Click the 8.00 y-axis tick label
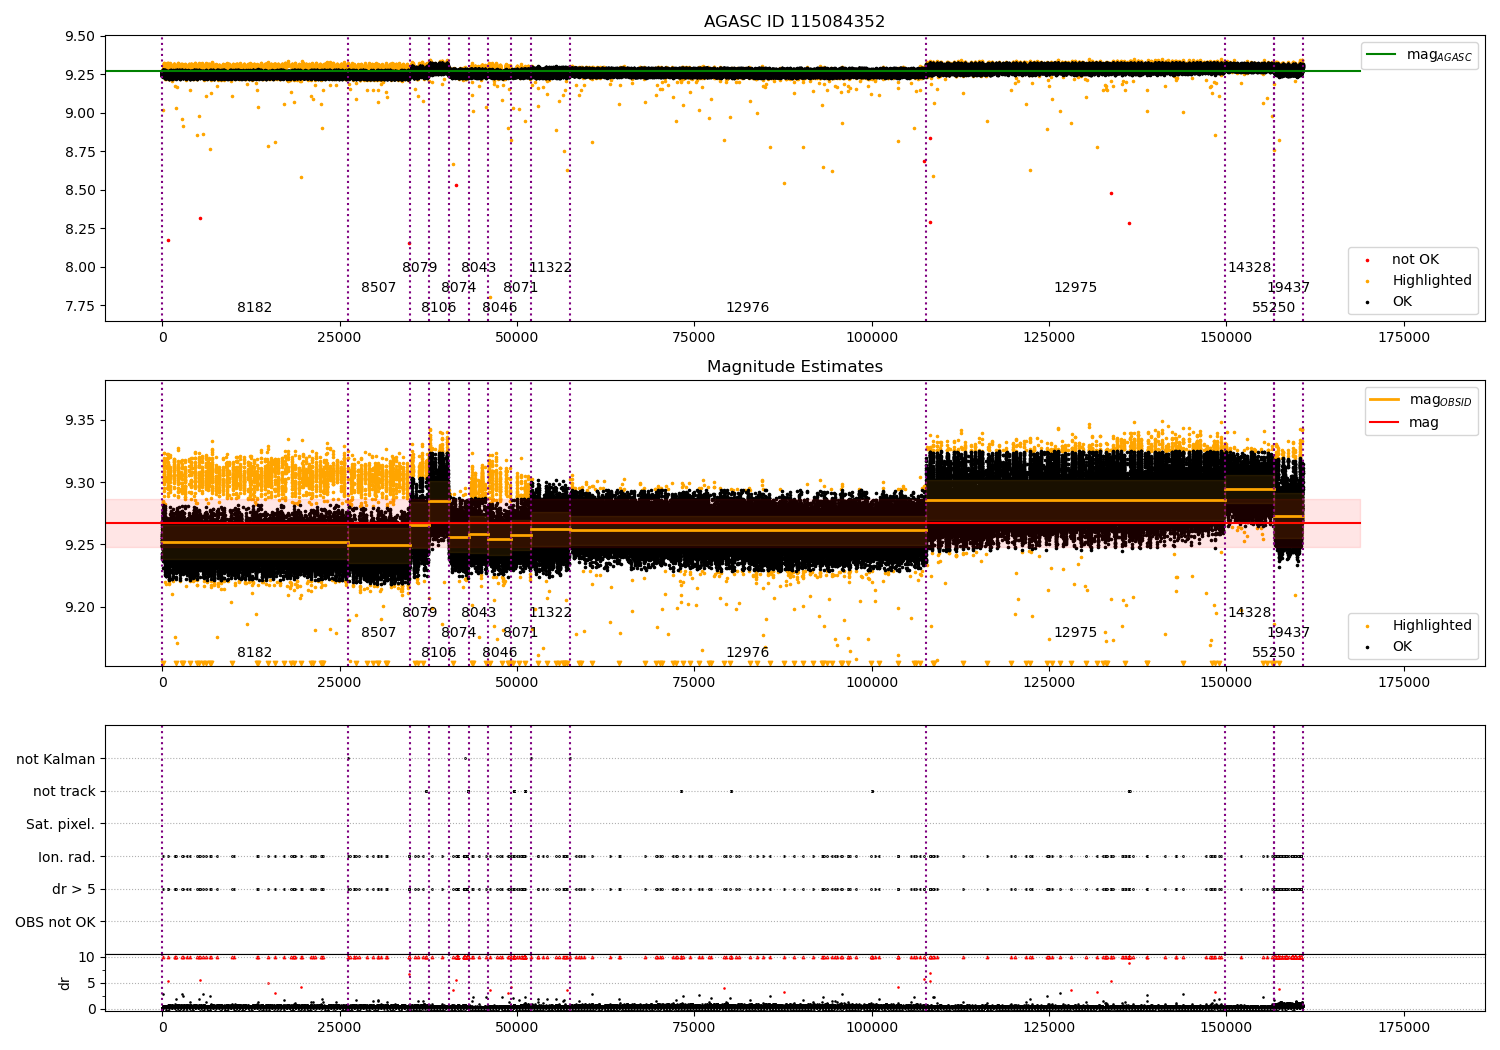Viewport: 1500px width, 1050px height. 79,267
